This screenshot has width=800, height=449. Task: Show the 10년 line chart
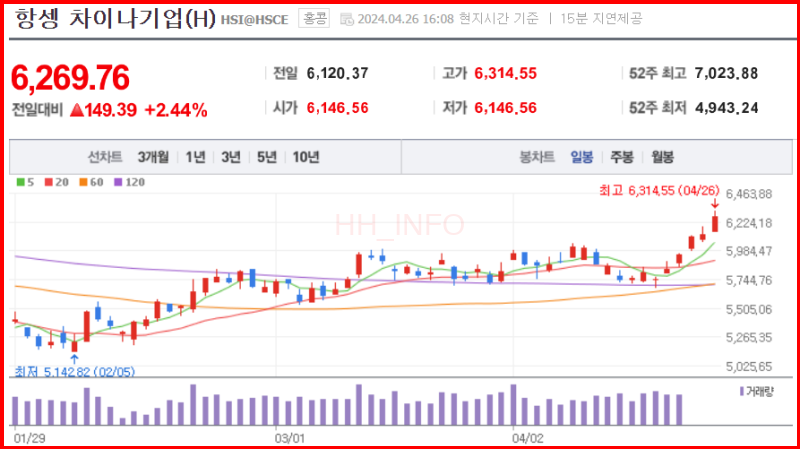pyautogui.click(x=306, y=157)
